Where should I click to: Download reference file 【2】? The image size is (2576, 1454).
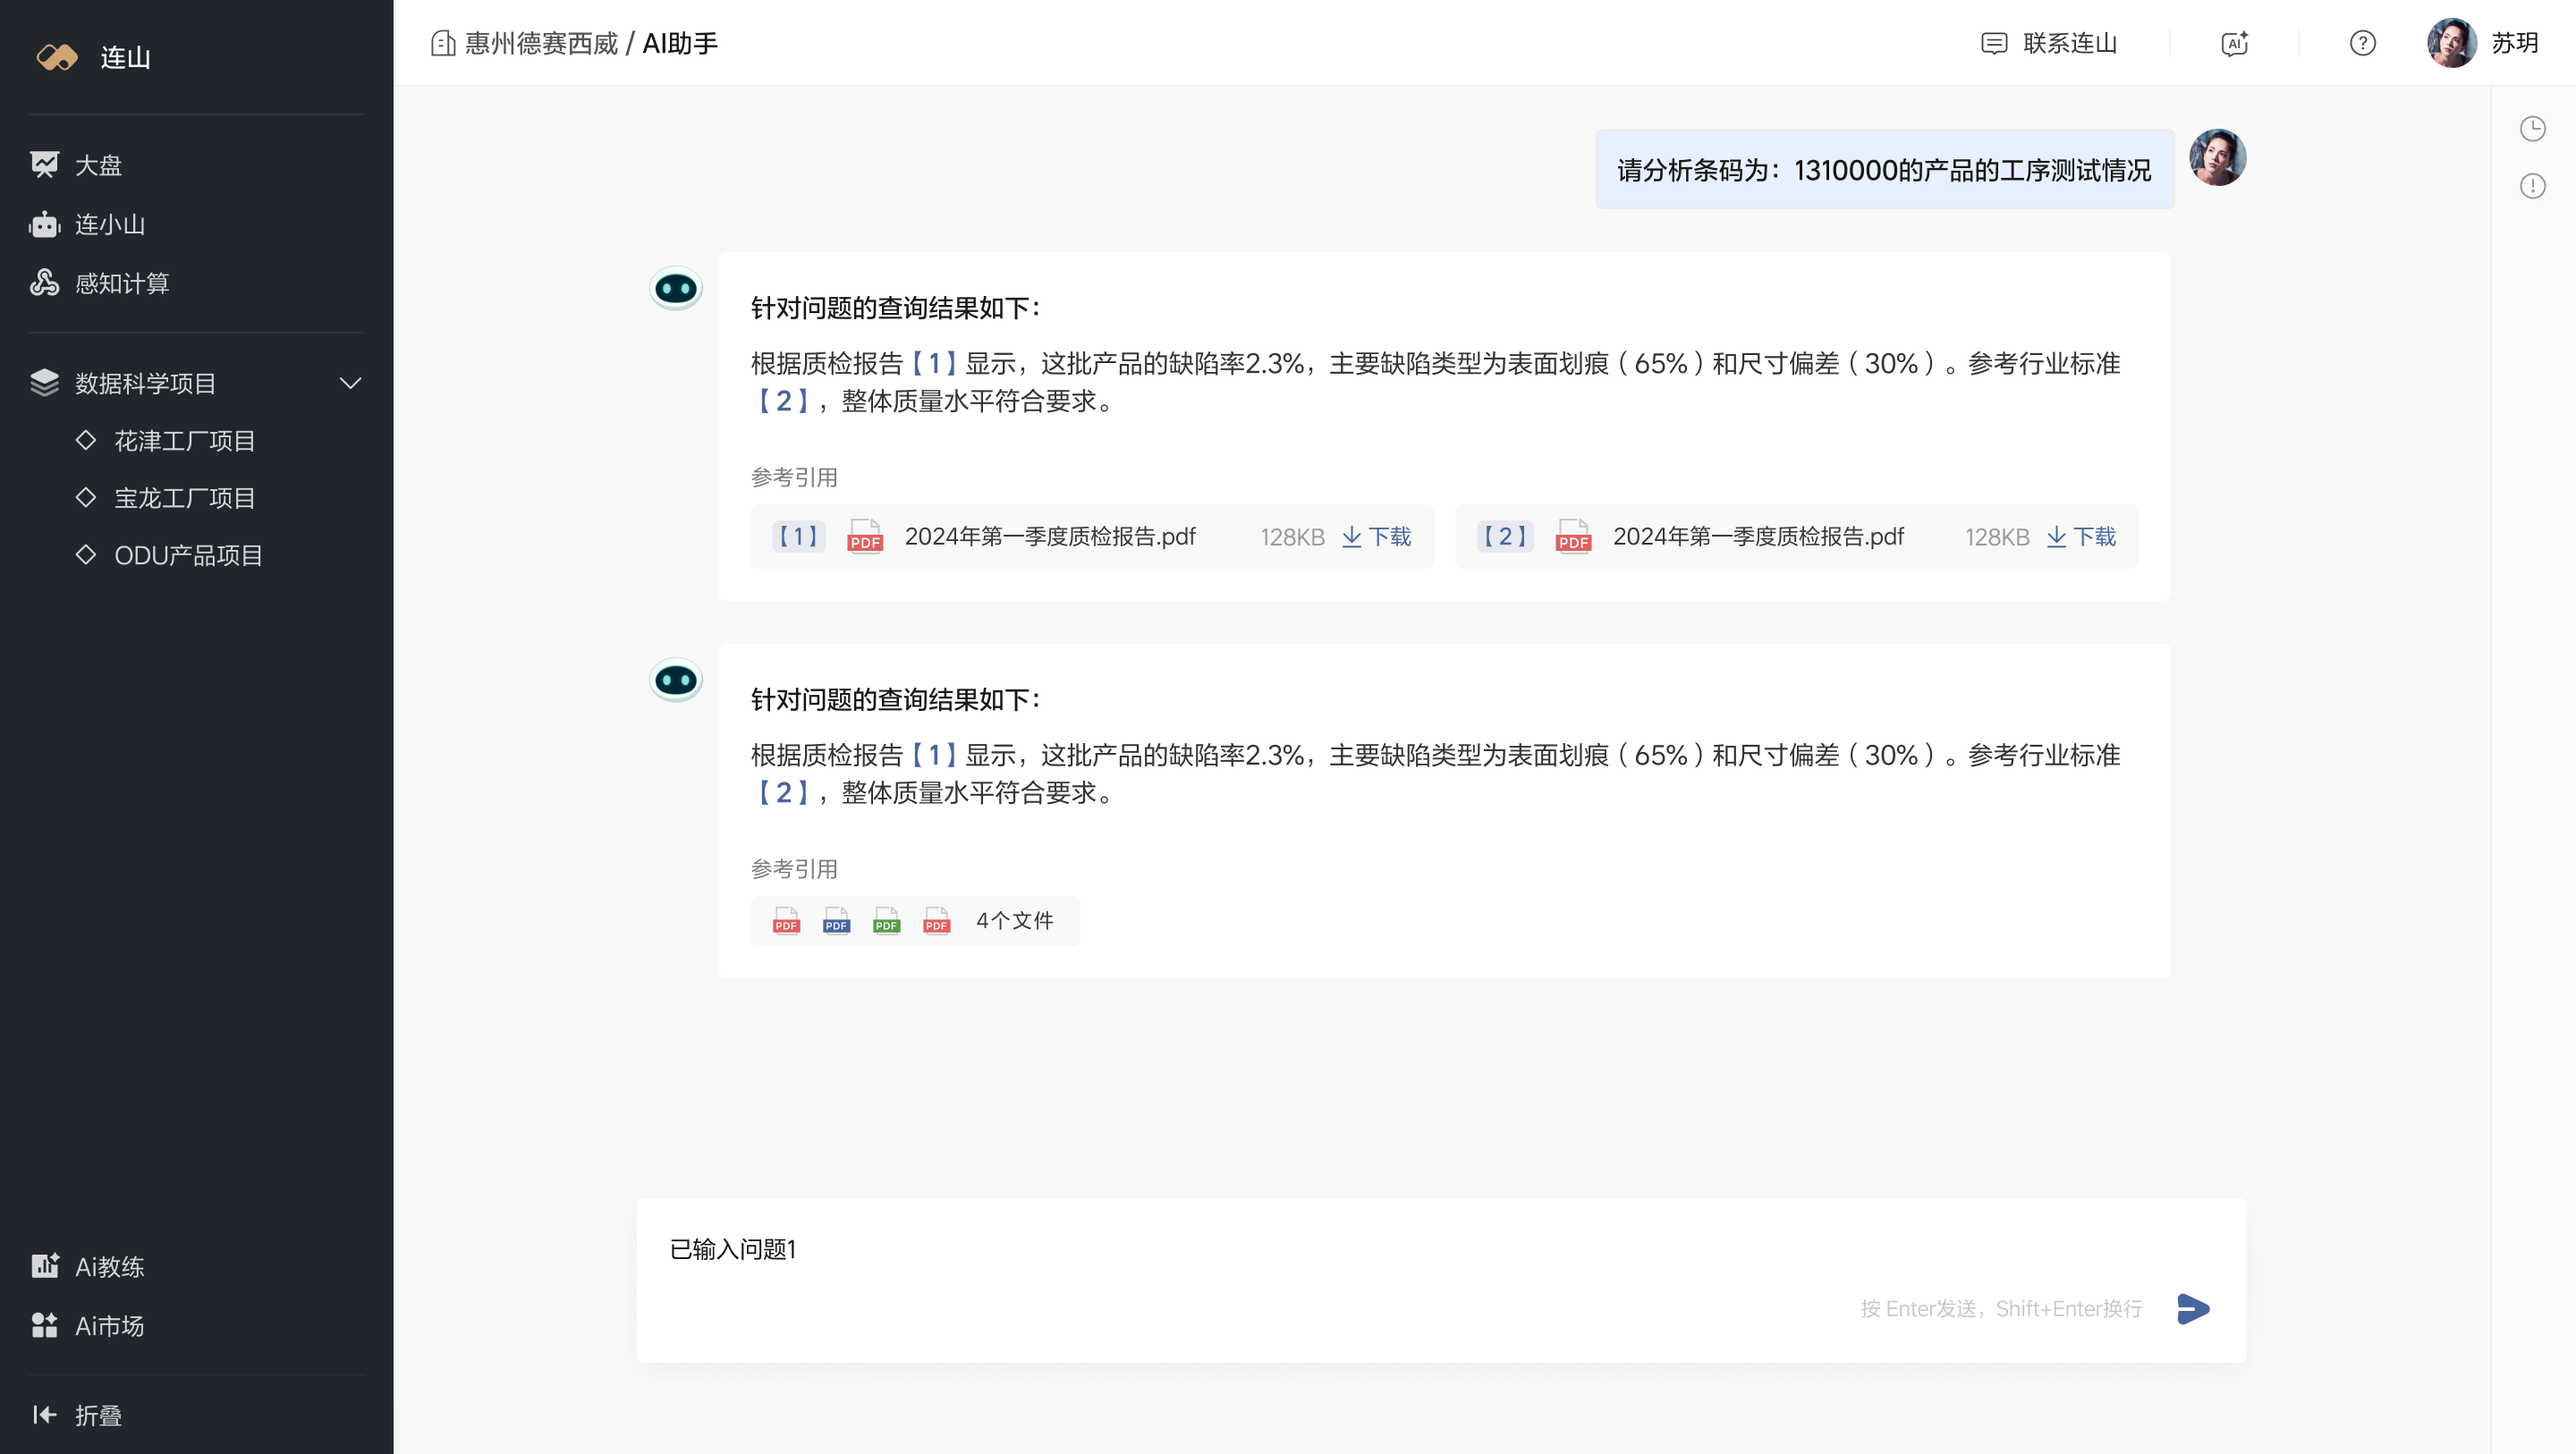(x=2081, y=537)
